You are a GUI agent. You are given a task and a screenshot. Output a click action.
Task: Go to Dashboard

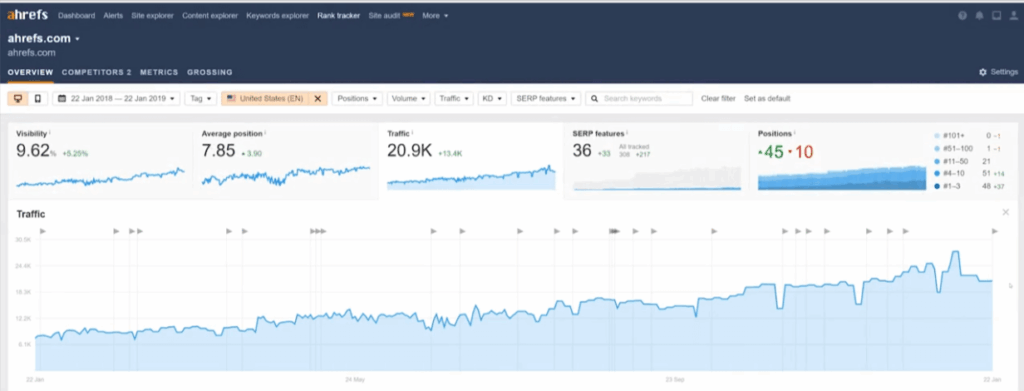[76, 16]
